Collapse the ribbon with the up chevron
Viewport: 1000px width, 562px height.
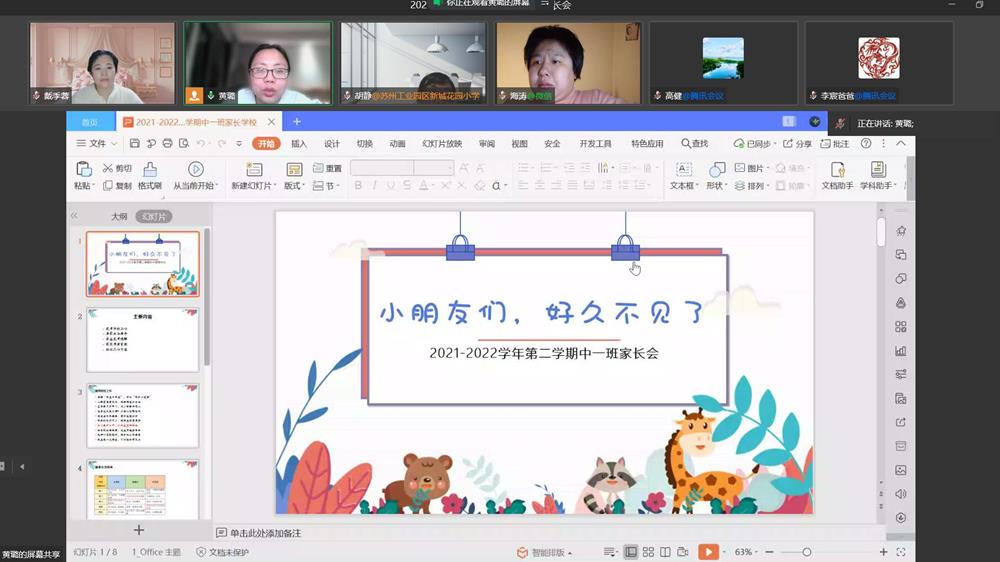coord(901,144)
